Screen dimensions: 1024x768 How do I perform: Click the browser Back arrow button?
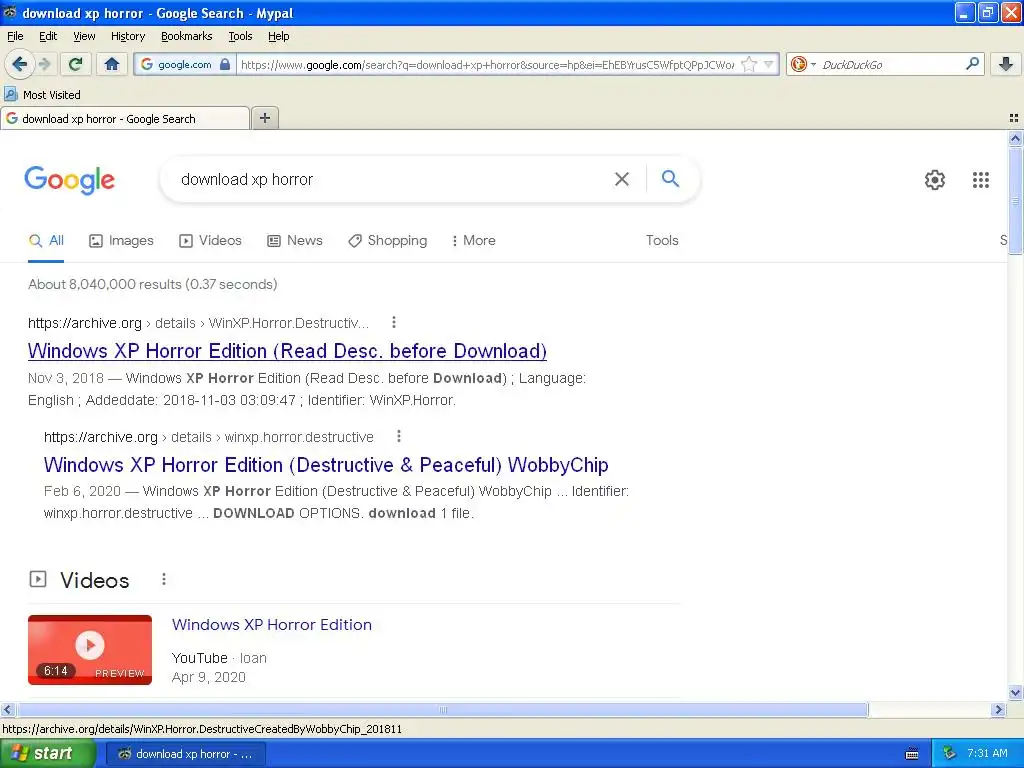20,64
